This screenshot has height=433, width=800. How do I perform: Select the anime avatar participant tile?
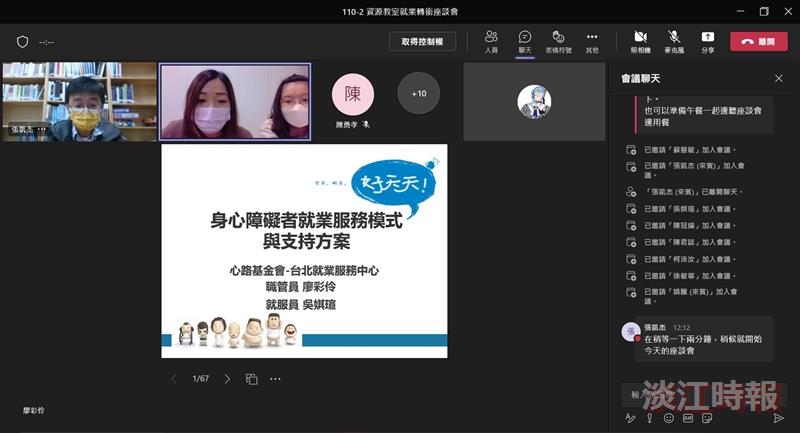534,101
